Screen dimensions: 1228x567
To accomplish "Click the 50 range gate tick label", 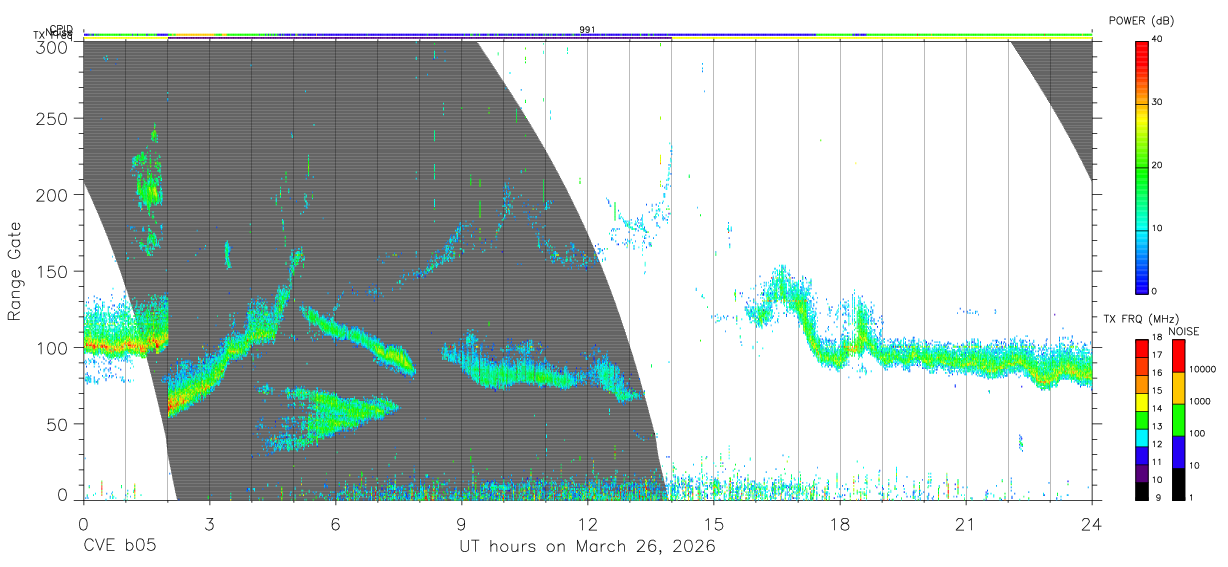I will click(58, 423).
